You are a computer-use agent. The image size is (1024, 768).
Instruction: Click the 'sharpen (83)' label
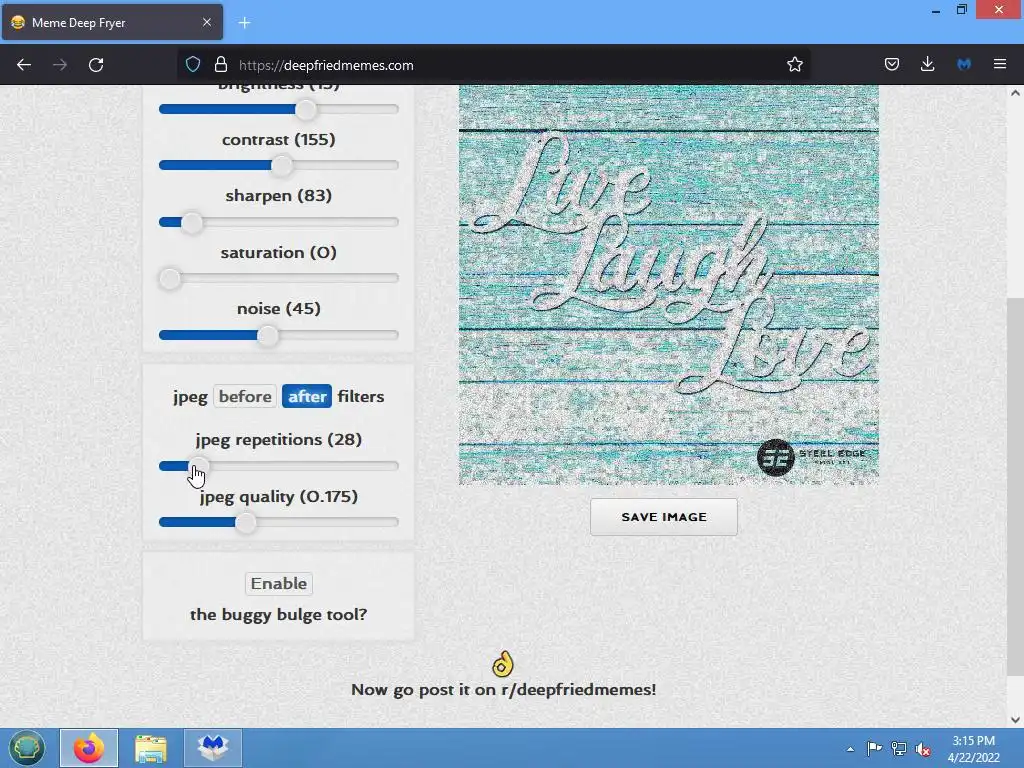279,196
